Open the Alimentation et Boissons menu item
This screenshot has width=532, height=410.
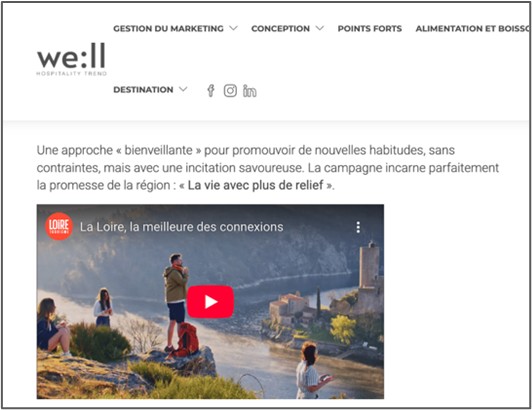(473, 29)
